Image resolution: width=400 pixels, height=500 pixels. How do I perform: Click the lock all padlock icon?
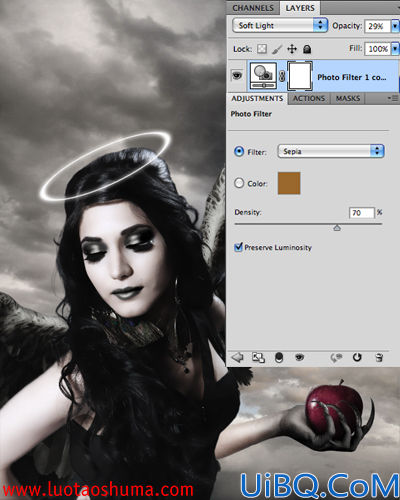click(307, 49)
